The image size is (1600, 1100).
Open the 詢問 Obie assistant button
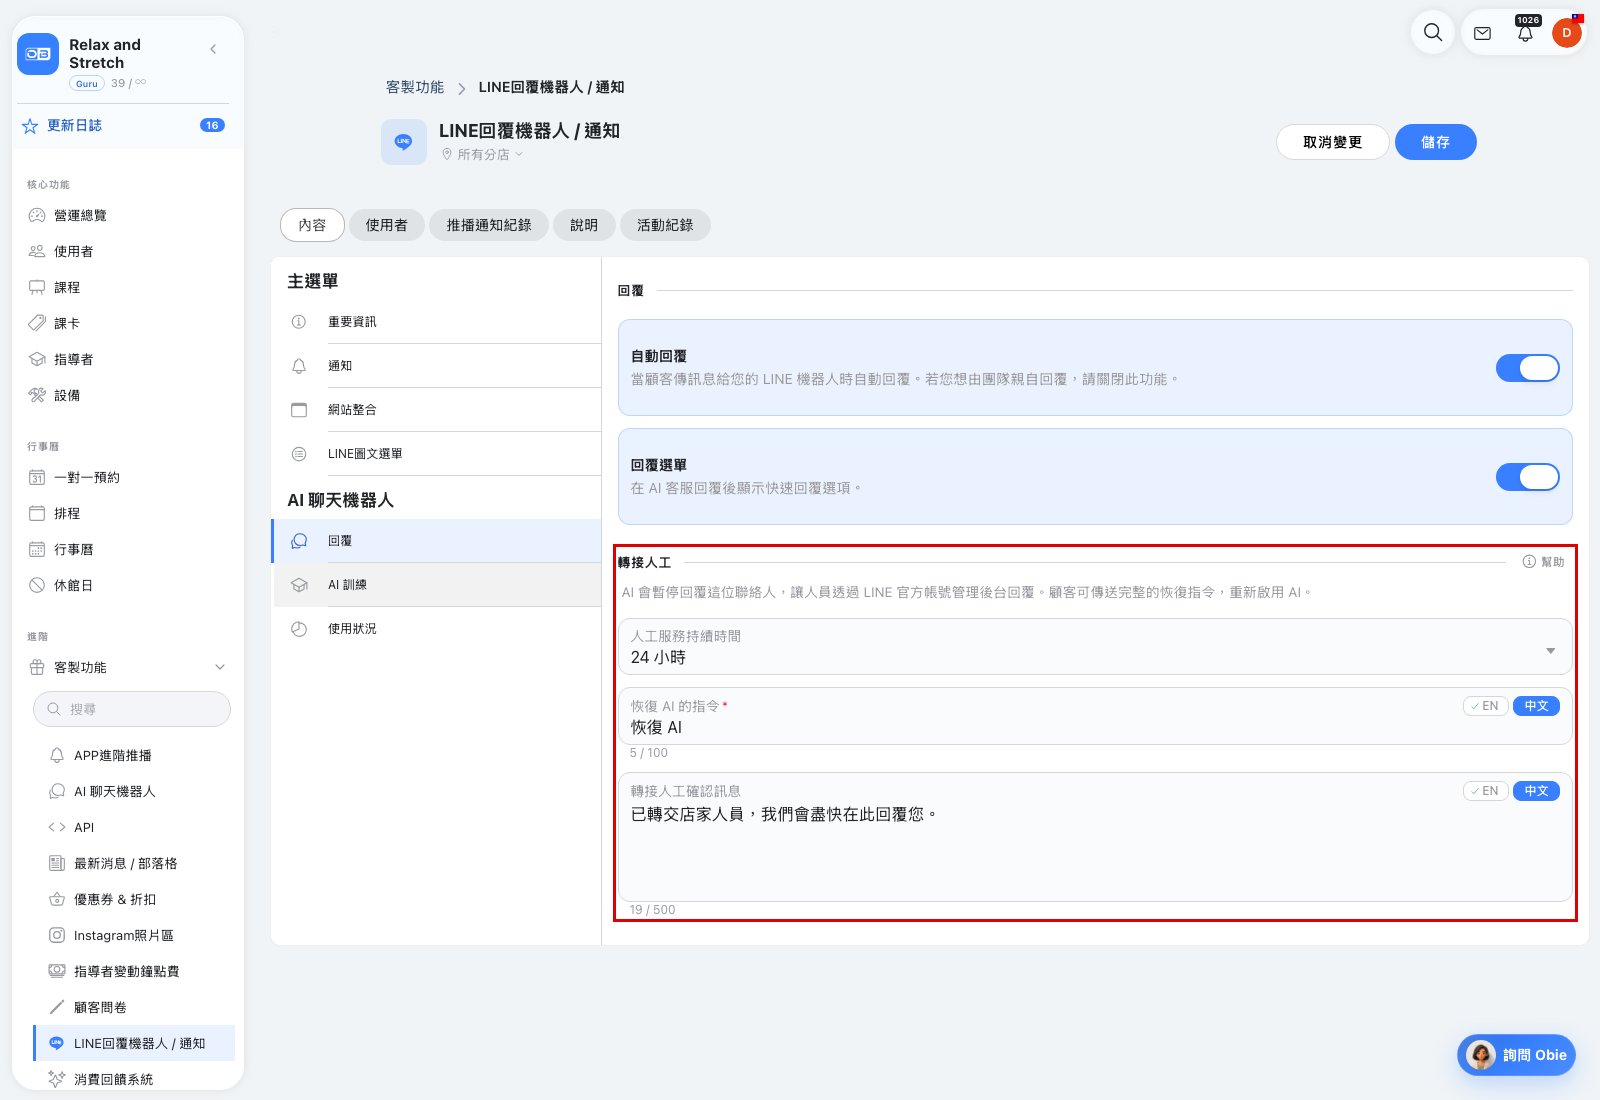click(x=1516, y=1055)
